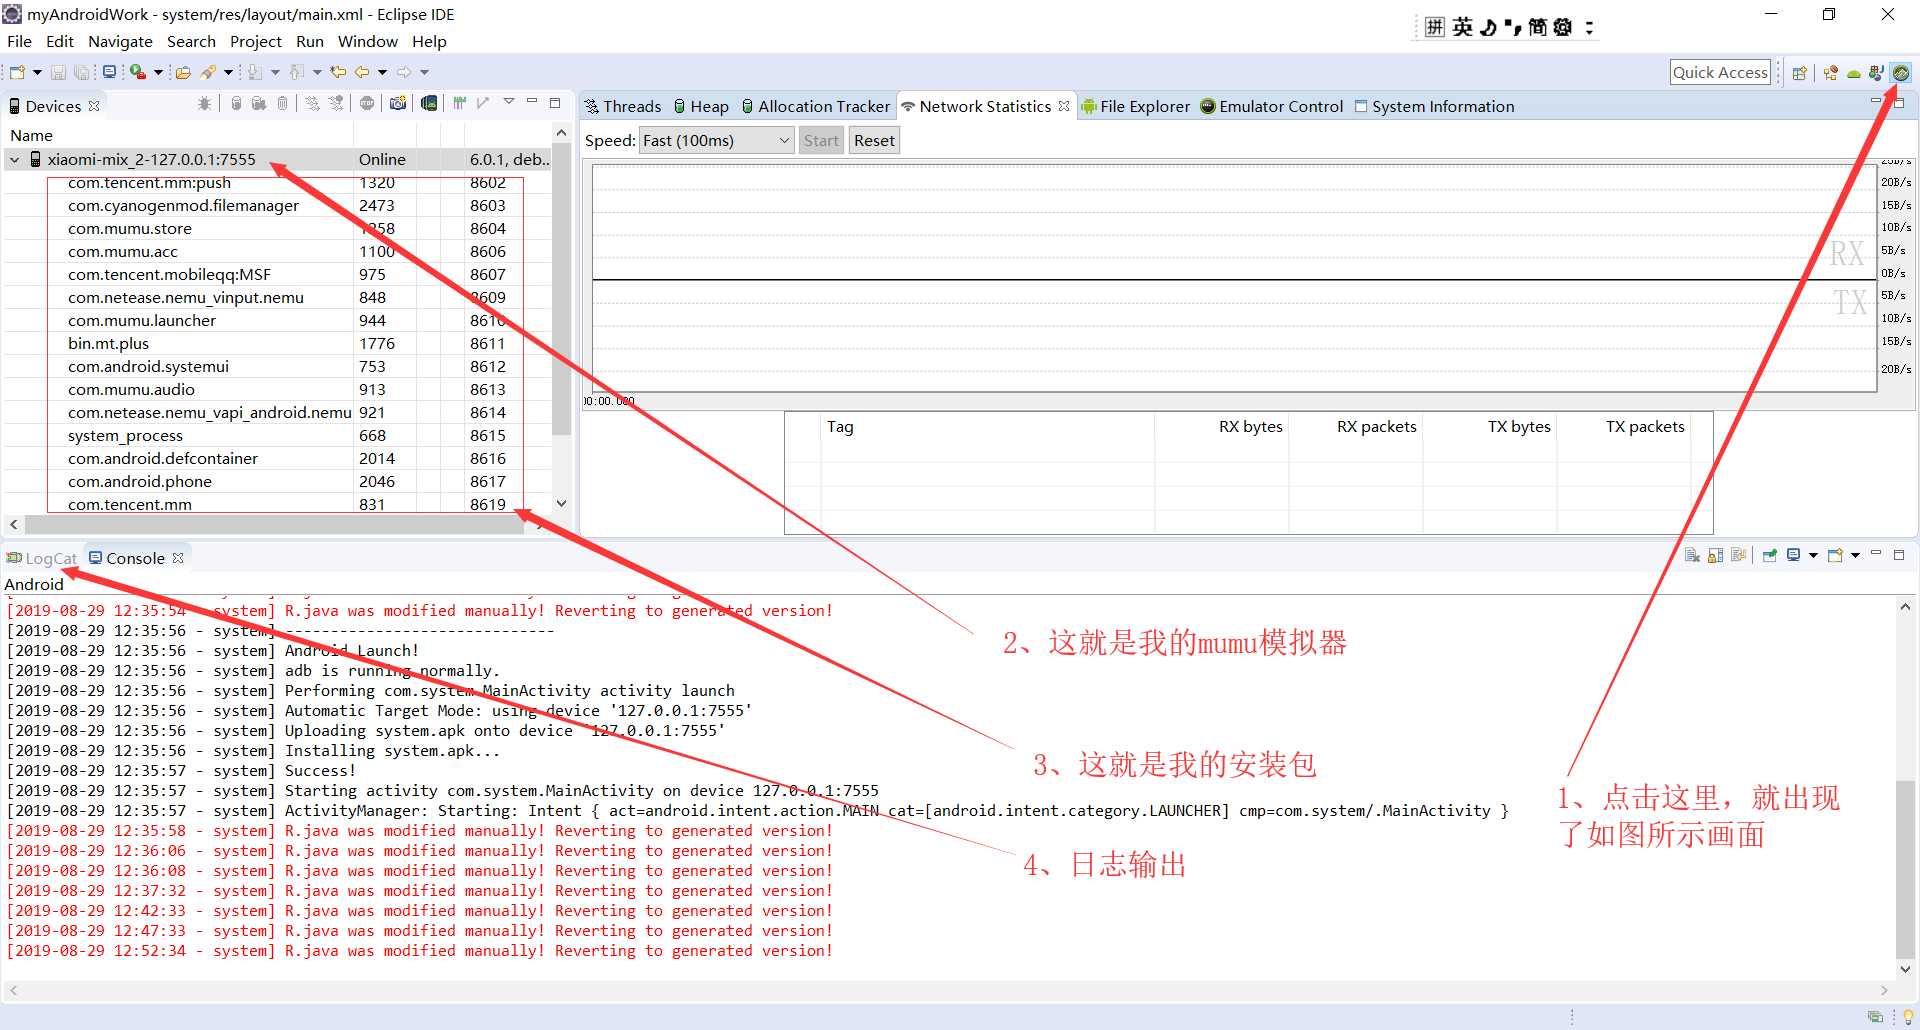Viewport: 1920px width, 1030px height.
Task: Switch to the Java perspective icon
Action: tap(1877, 73)
